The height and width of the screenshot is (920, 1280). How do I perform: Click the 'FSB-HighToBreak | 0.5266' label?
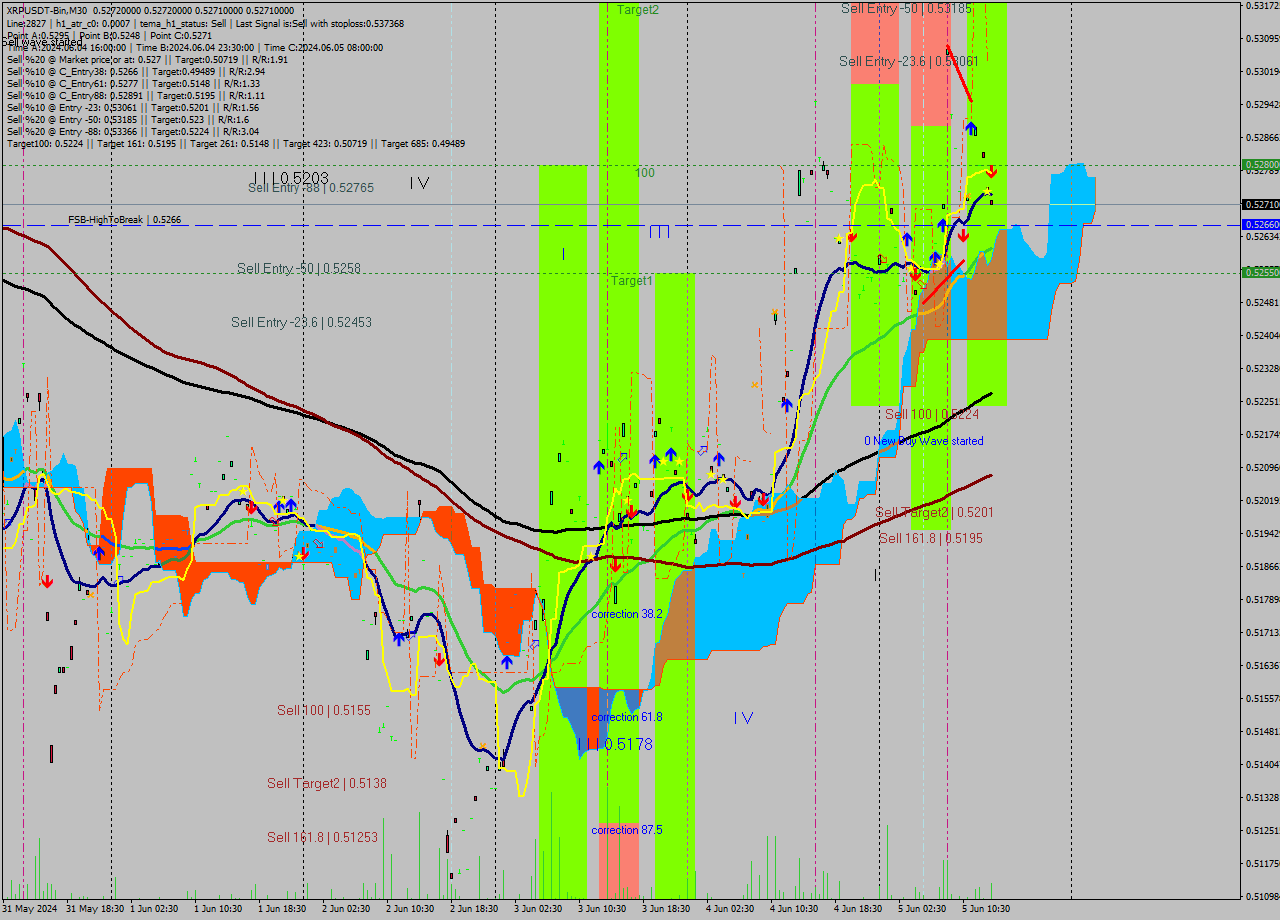pyautogui.click(x=125, y=219)
